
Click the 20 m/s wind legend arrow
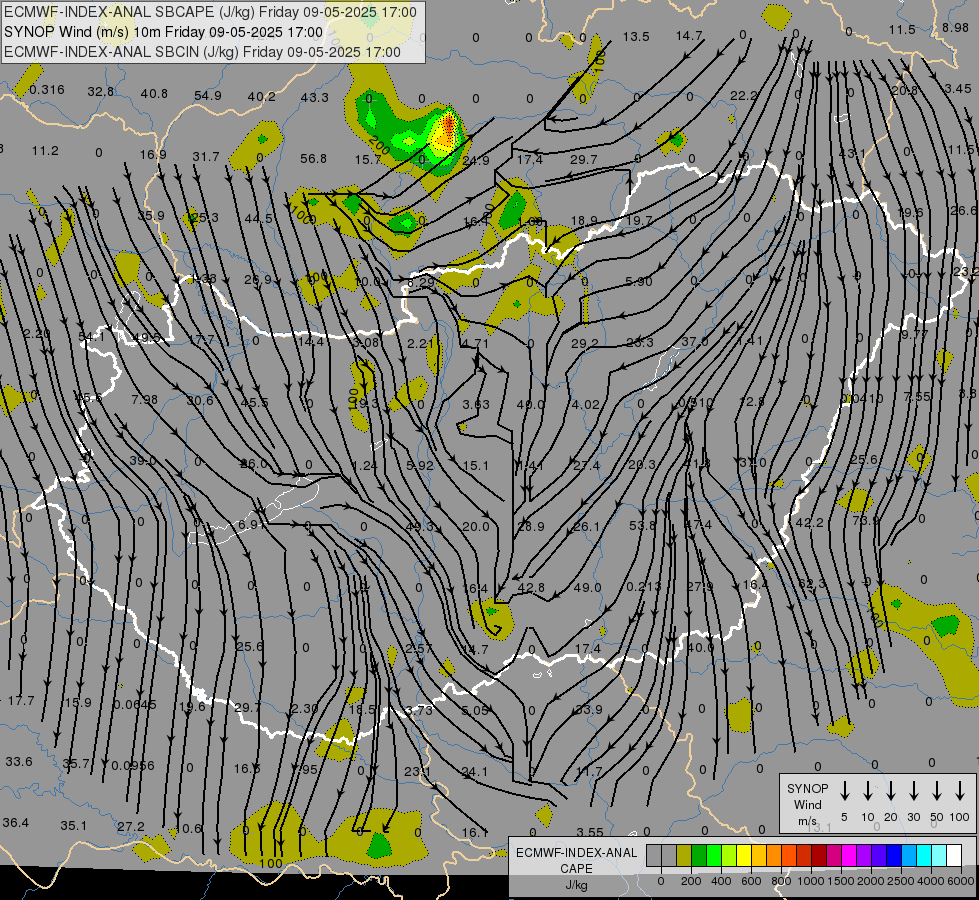891,791
